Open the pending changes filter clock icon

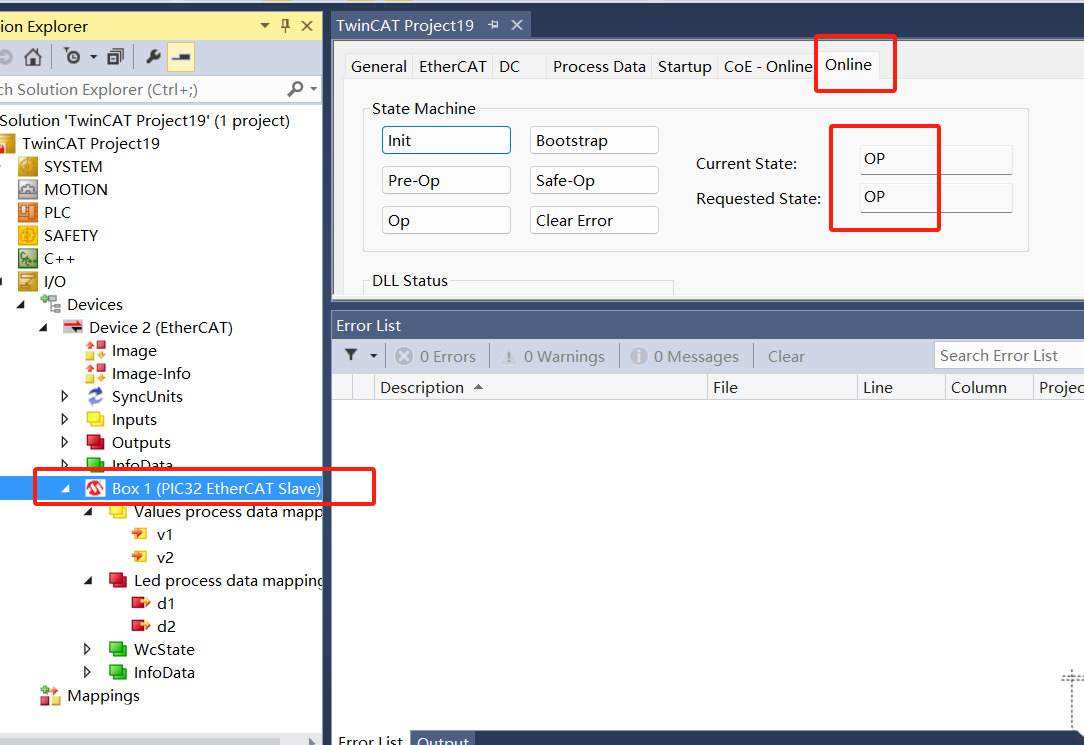coord(73,57)
